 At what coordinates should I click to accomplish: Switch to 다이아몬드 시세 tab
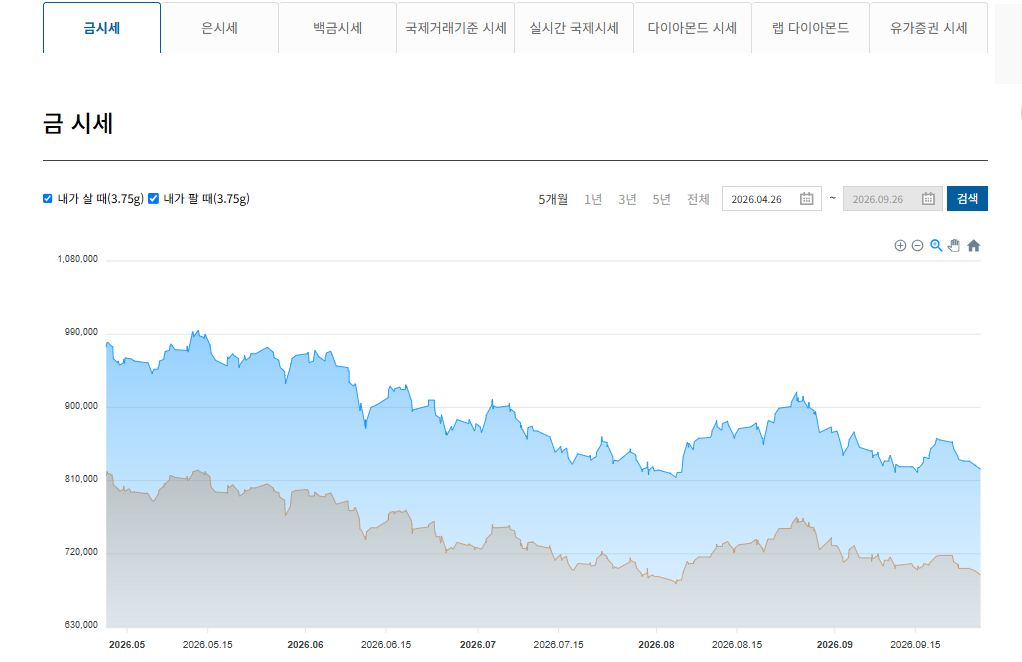pyautogui.click(x=692, y=28)
